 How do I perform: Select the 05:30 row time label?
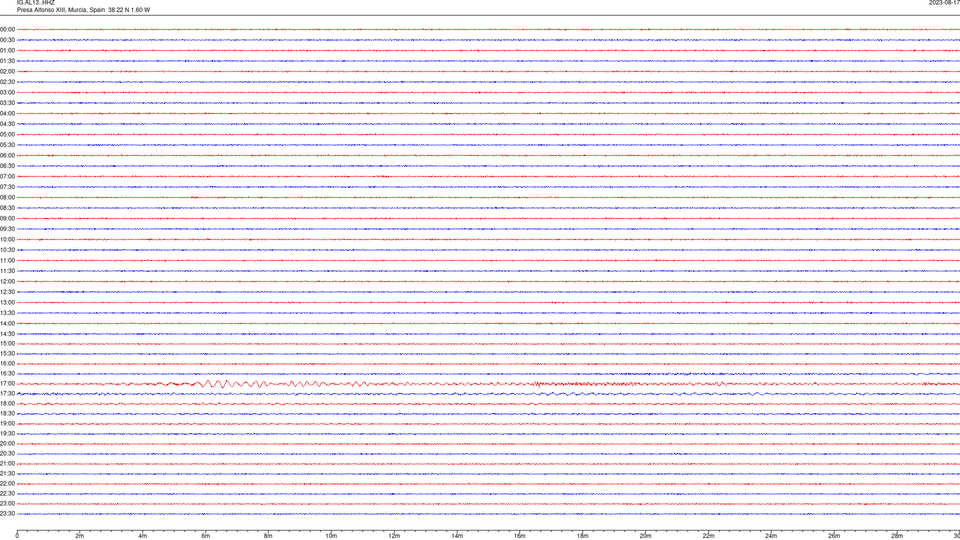pyautogui.click(x=7, y=145)
